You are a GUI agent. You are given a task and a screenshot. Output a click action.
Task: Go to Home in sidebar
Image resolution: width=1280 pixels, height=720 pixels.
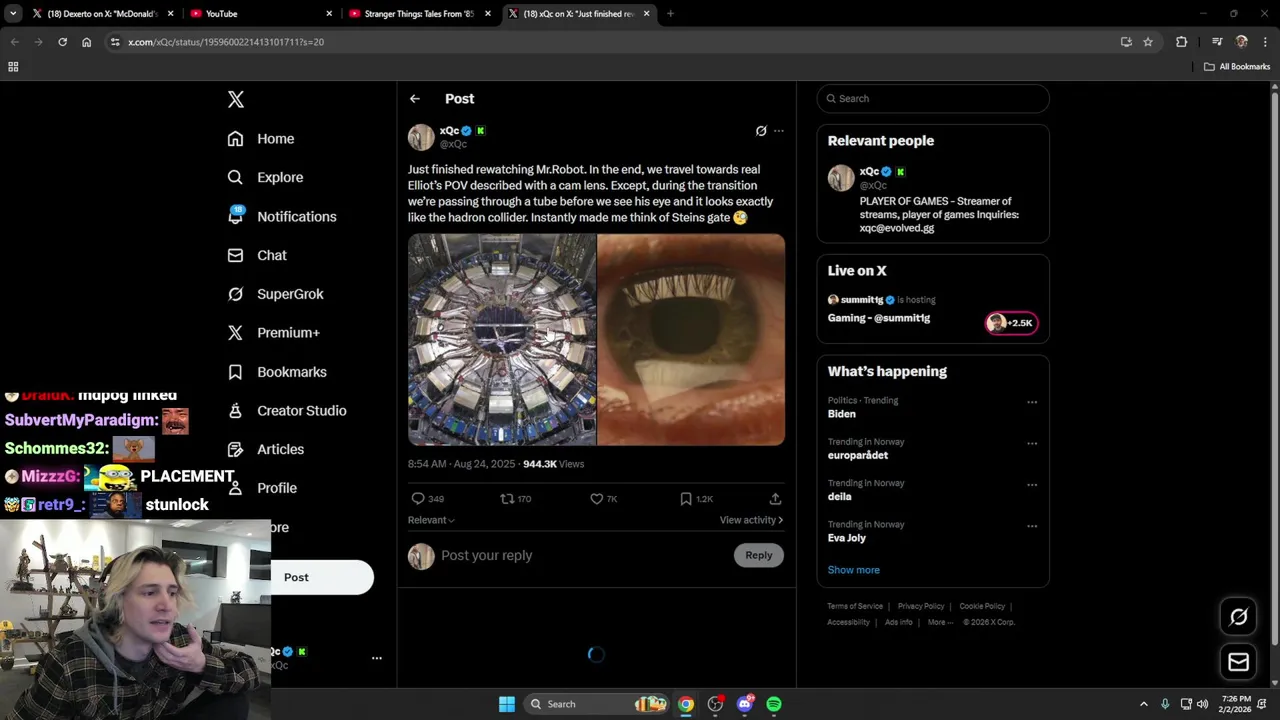(x=261, y=139)
